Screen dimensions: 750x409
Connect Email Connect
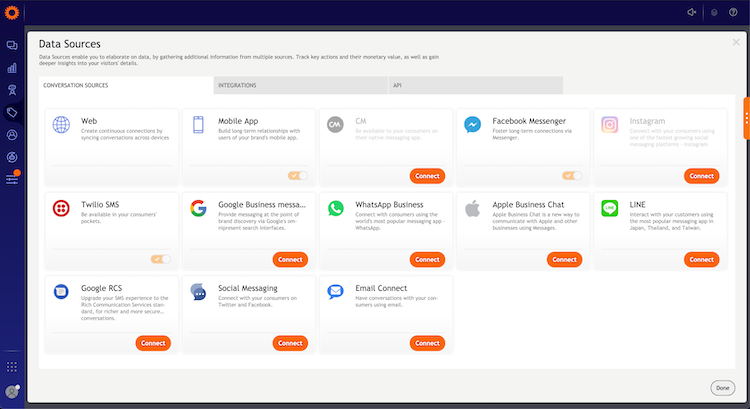click(x=427, y=343)
